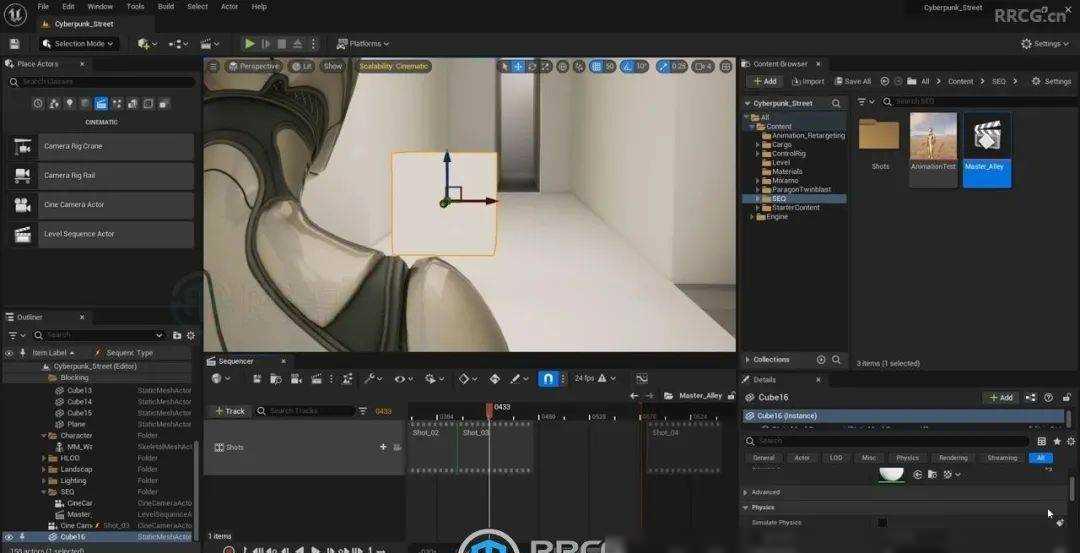Toggle grid snapping in the viewport toolbar

click(596, 66)
